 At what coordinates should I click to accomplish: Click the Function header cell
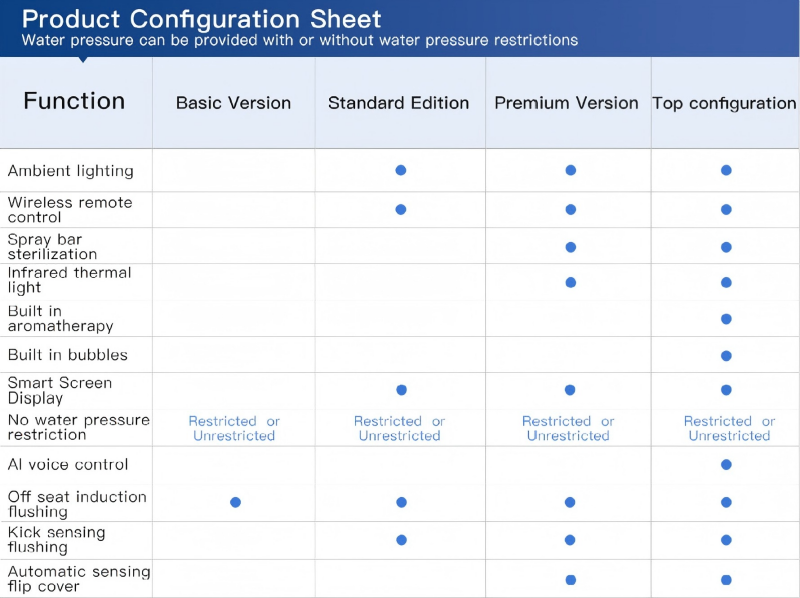click(74, 101)
